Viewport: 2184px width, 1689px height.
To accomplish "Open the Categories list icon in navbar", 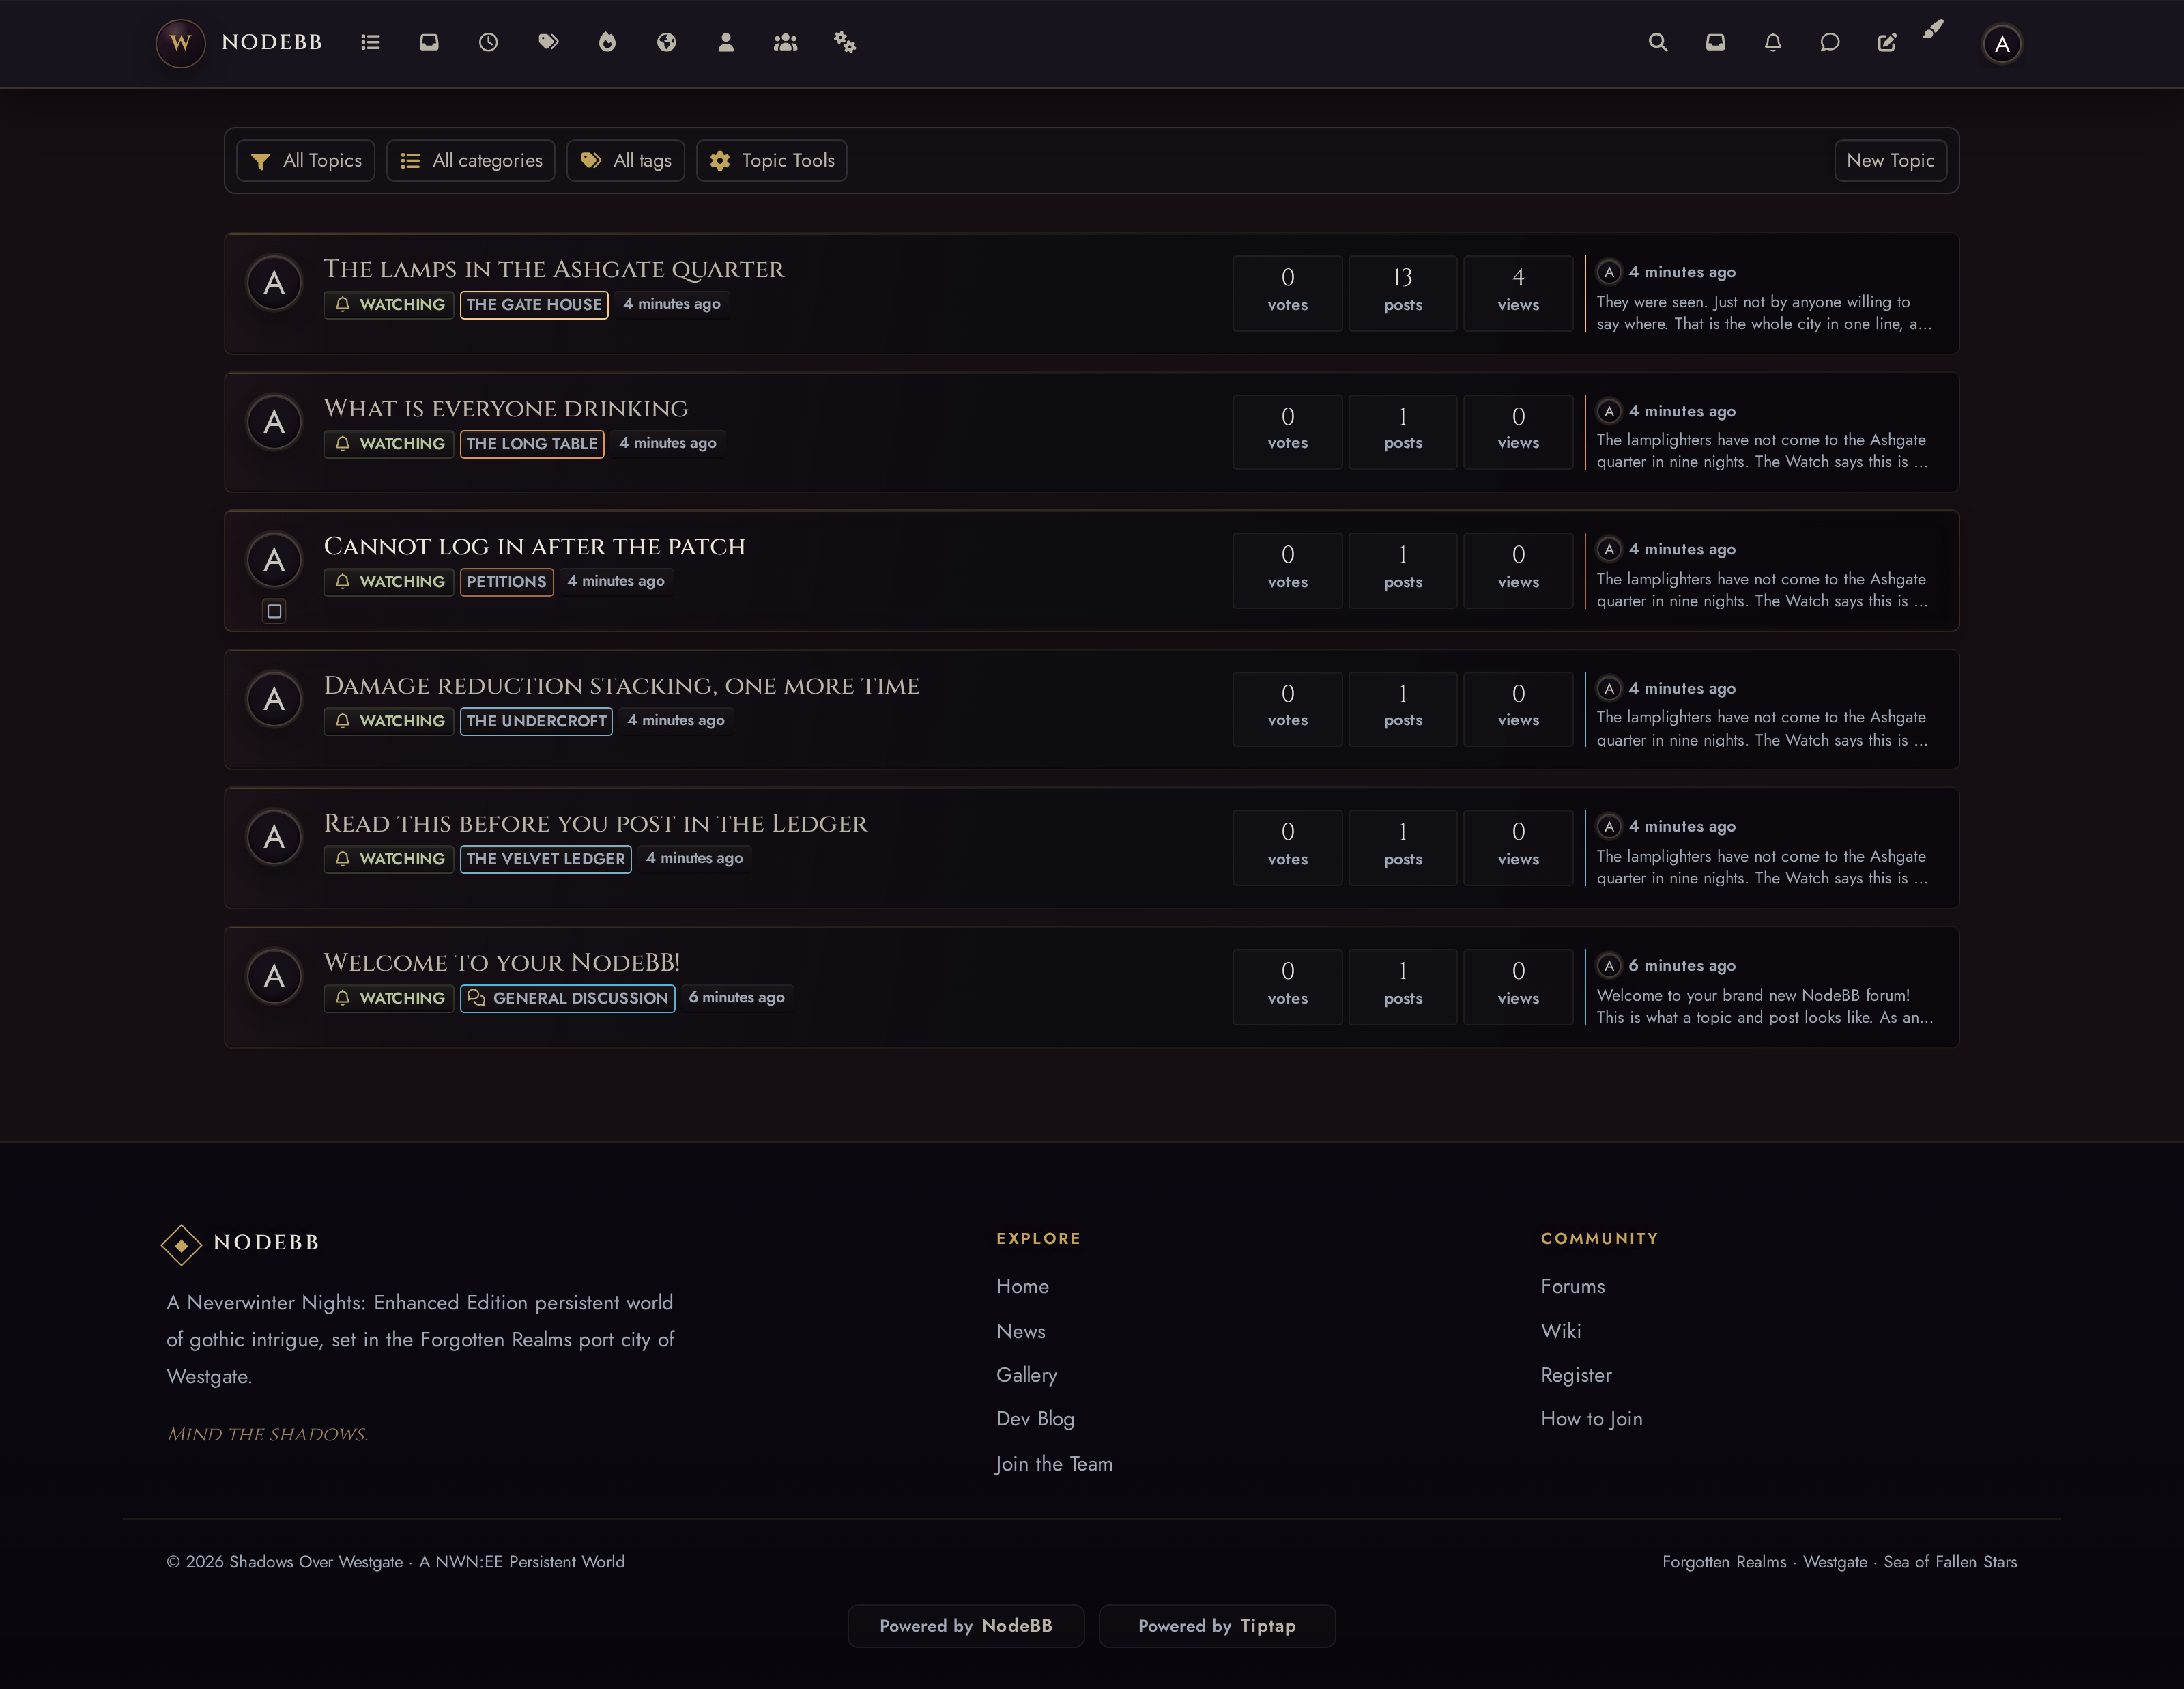I will click(x=370, y=42).
